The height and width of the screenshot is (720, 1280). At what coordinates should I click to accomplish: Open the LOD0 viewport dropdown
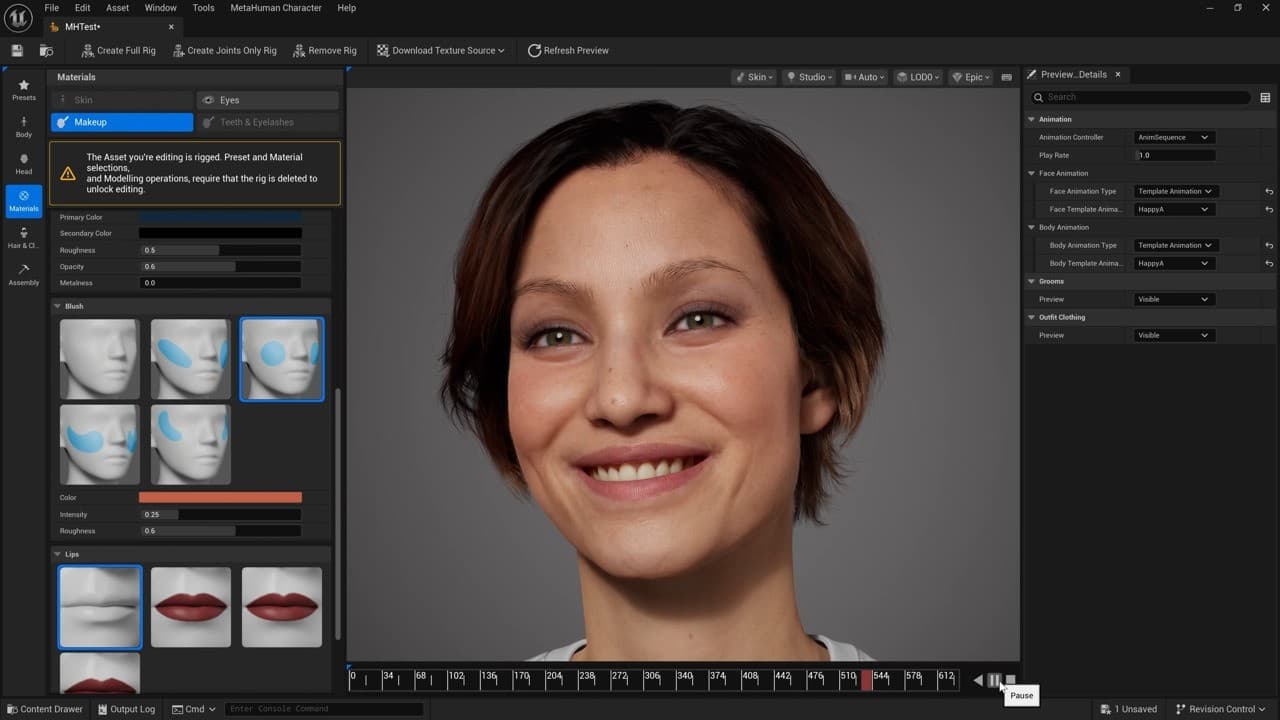[916, 76]
